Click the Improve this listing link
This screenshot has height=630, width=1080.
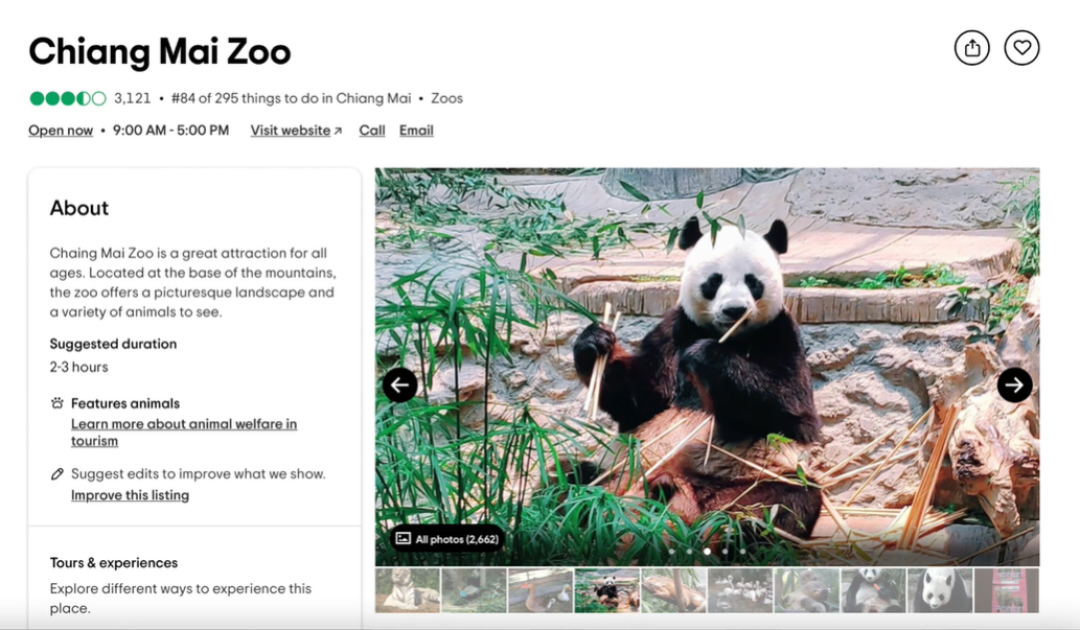coord(130,495)
